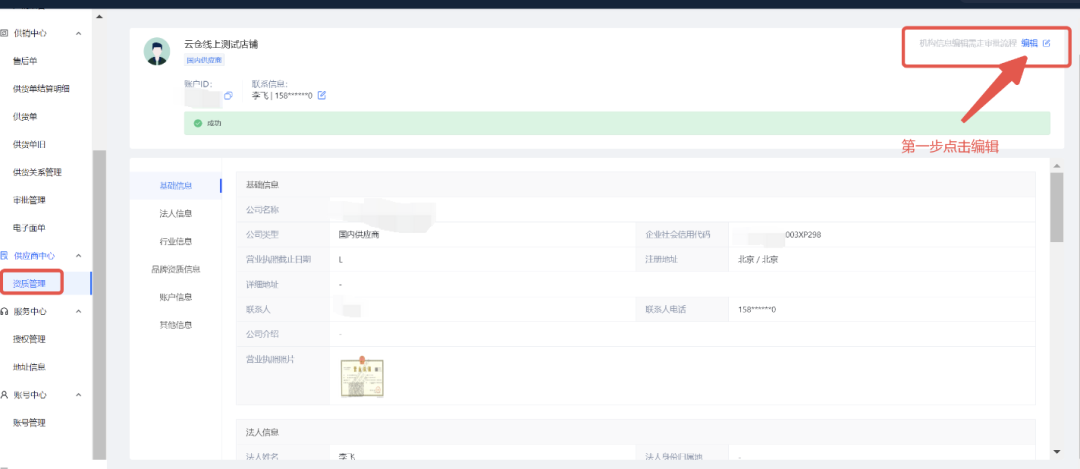Image resolution: width=1080 pixels, height=469 pixels.
Task: Edit contact info via pencil icon
Action: 322,96
